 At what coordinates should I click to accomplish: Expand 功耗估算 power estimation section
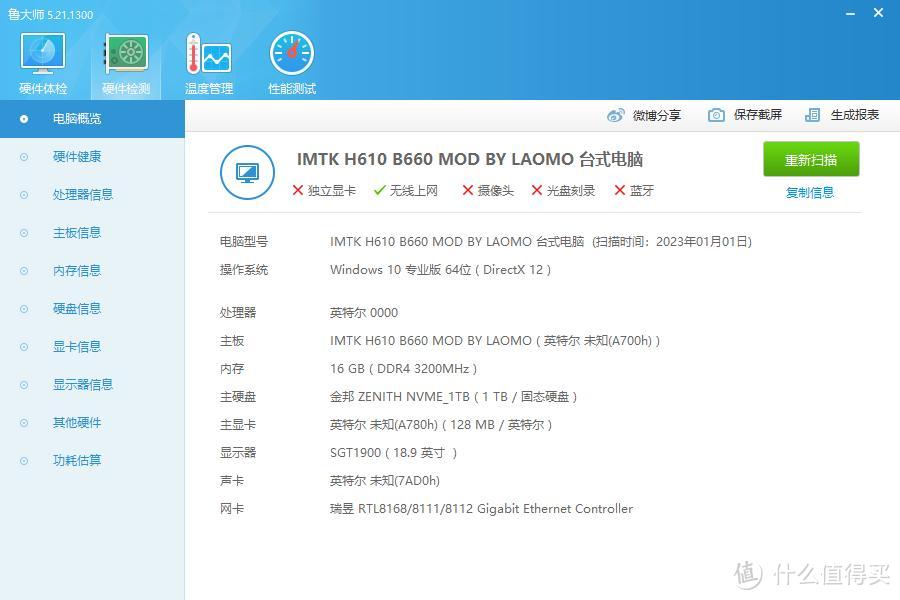[79, 460]
